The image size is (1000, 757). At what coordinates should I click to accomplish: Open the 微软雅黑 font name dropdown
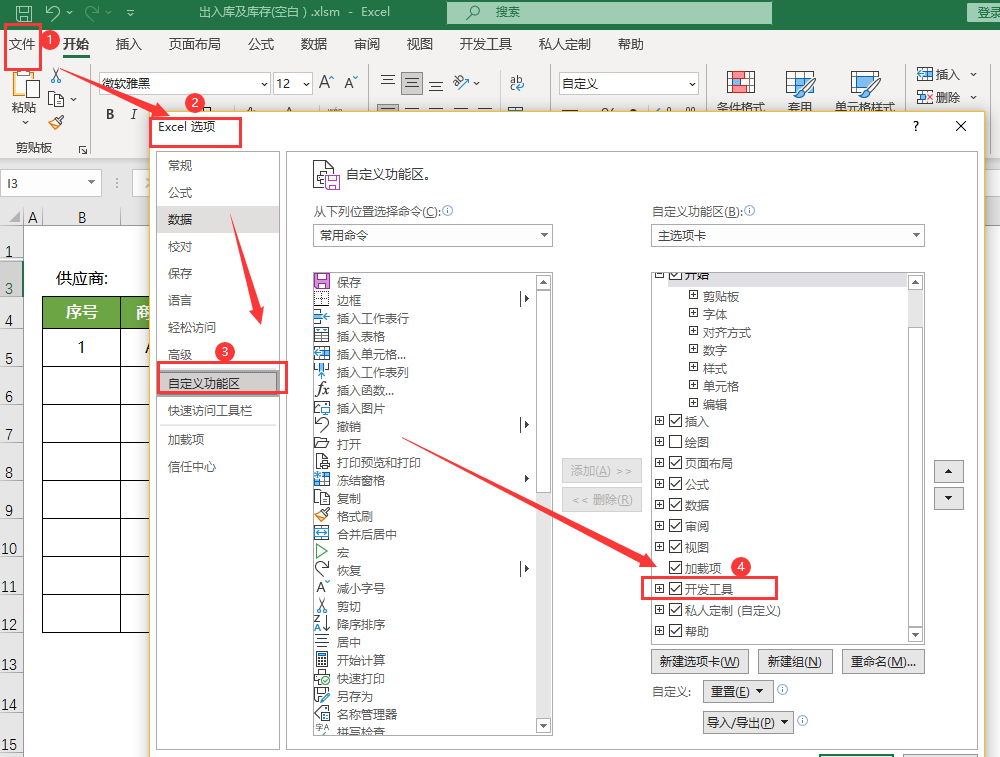click(264, 84)
